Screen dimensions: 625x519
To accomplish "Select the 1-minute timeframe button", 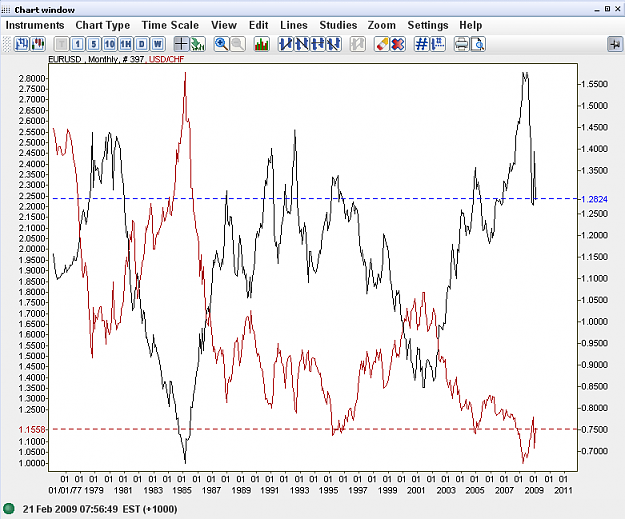I will (78, 44).
